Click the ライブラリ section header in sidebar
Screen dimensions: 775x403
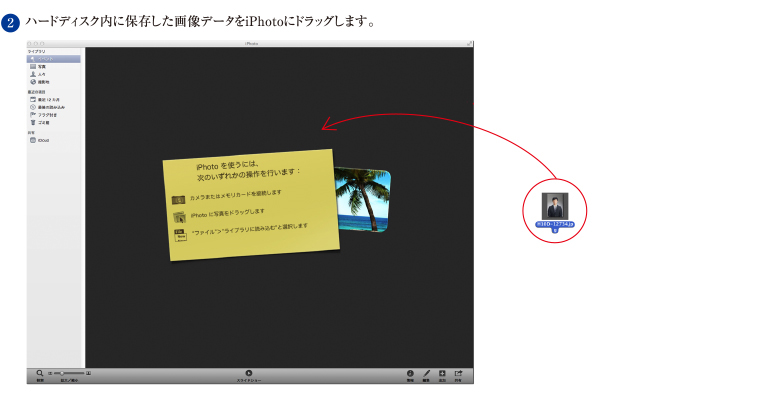[x=37, y=51]
